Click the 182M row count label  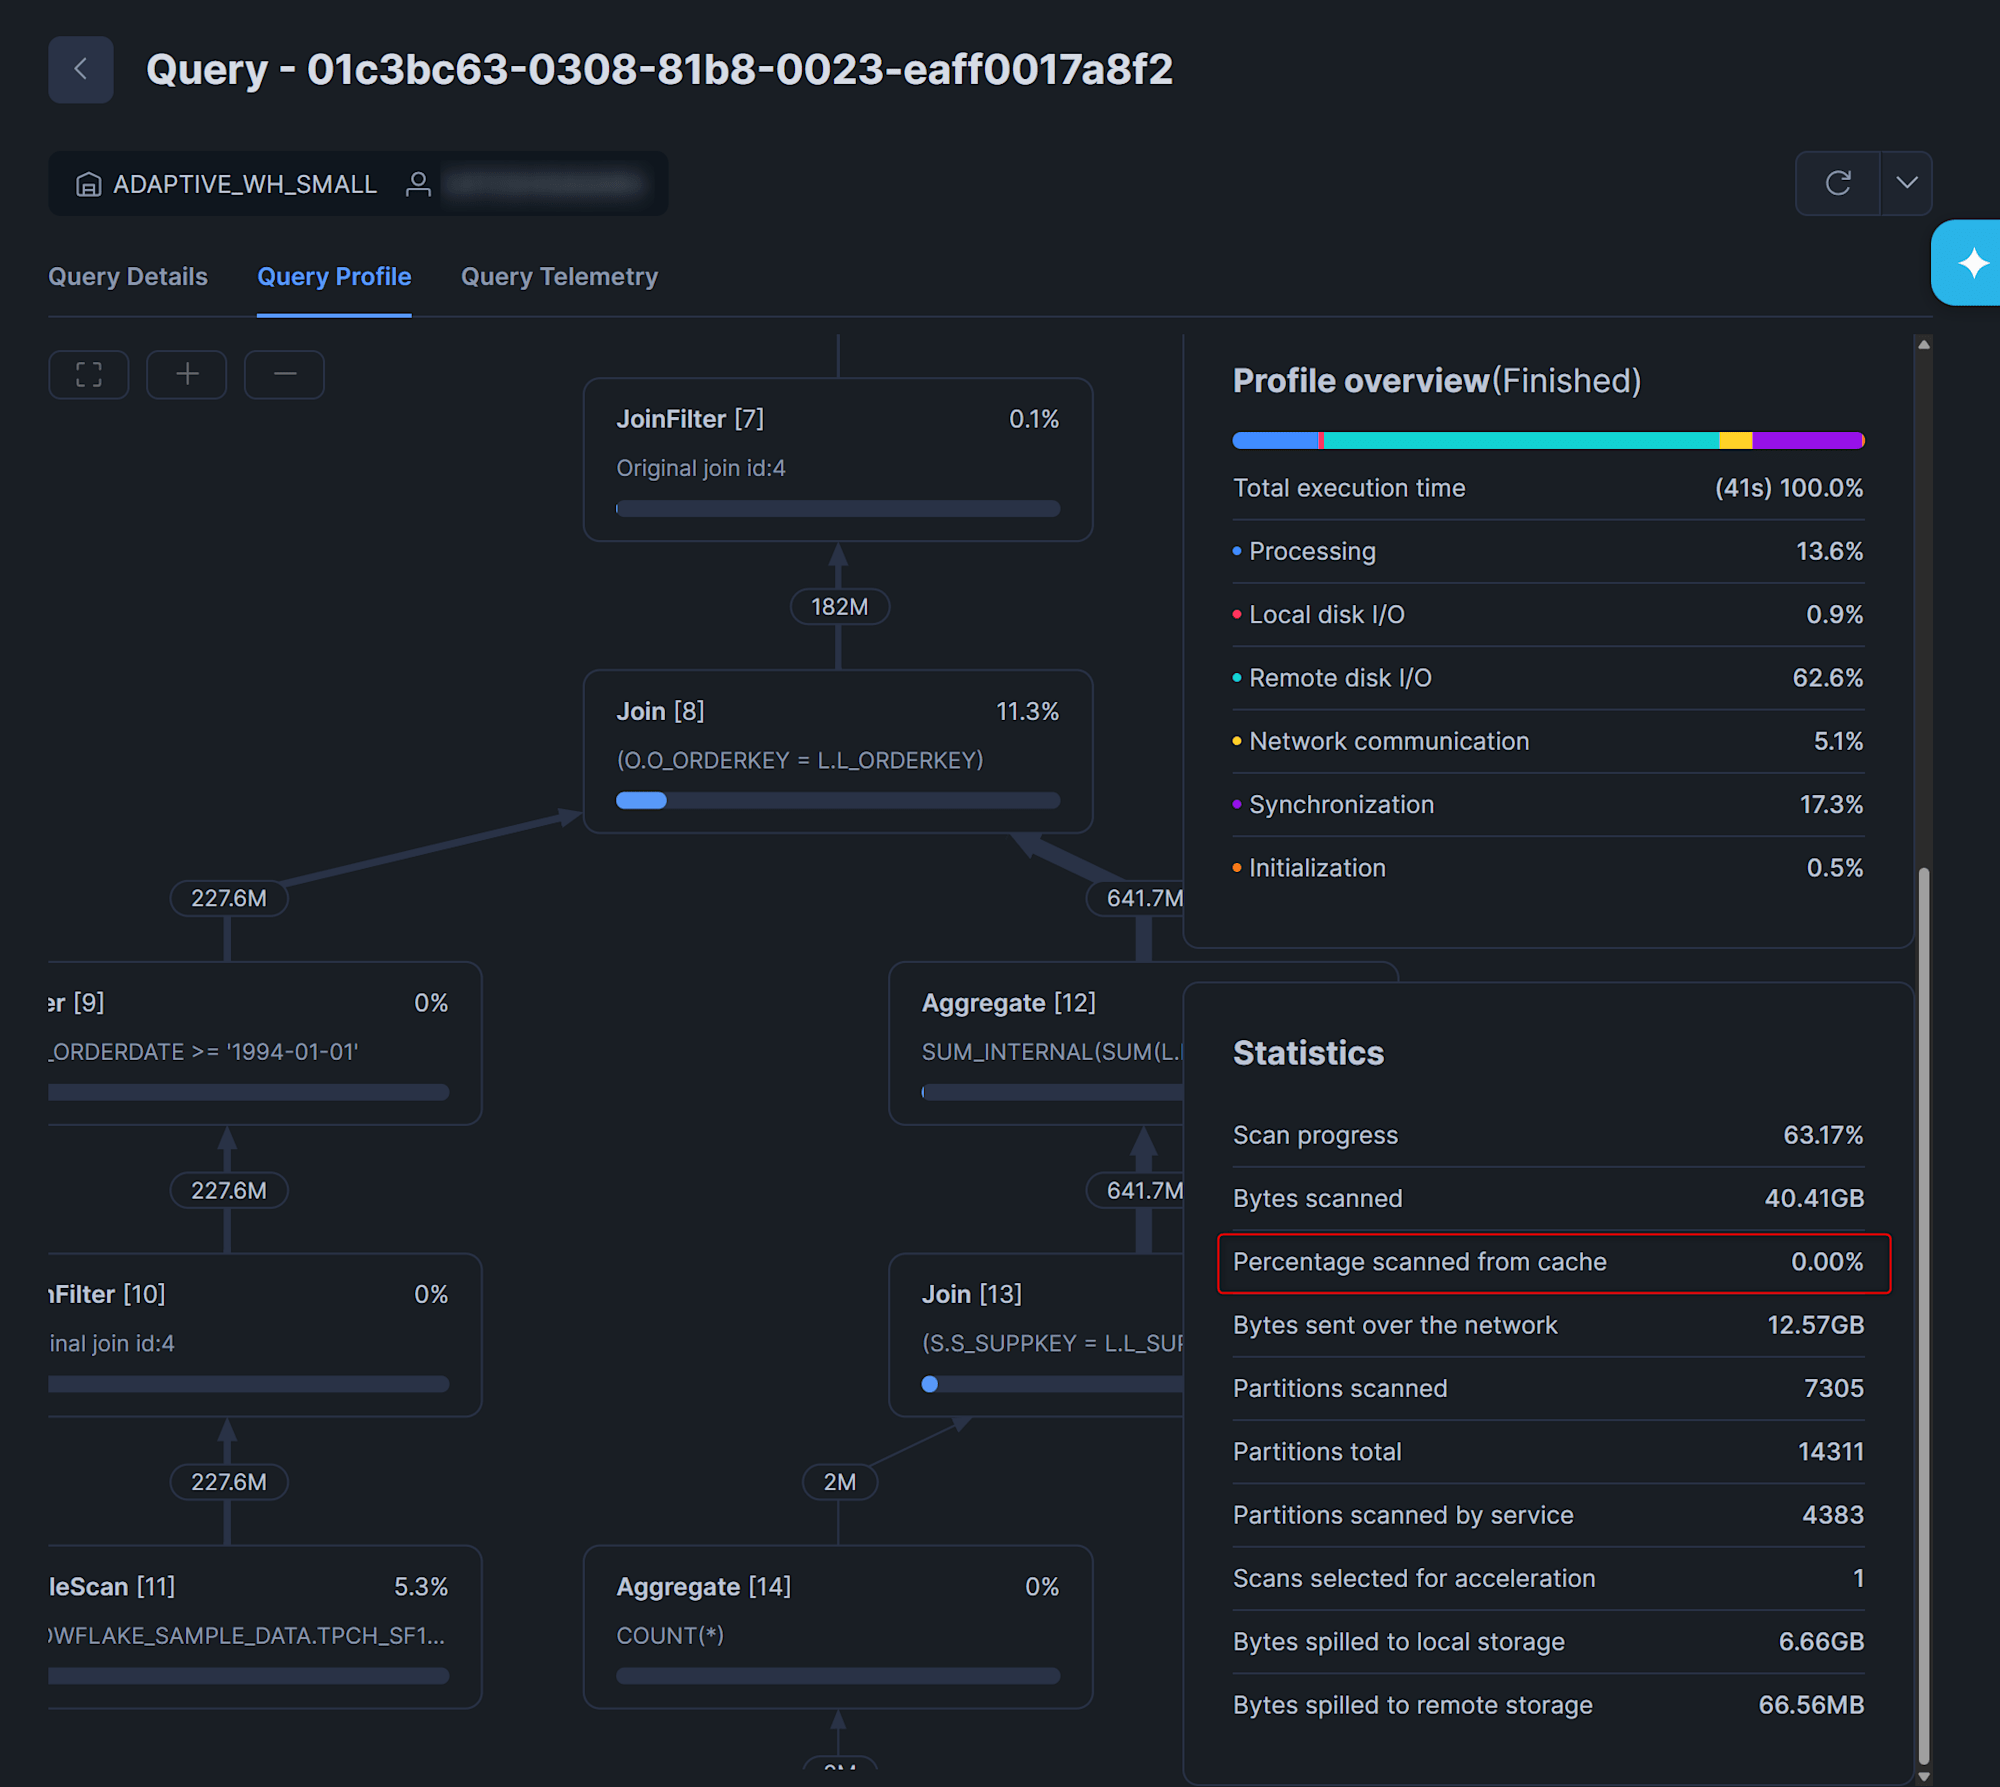839,607
